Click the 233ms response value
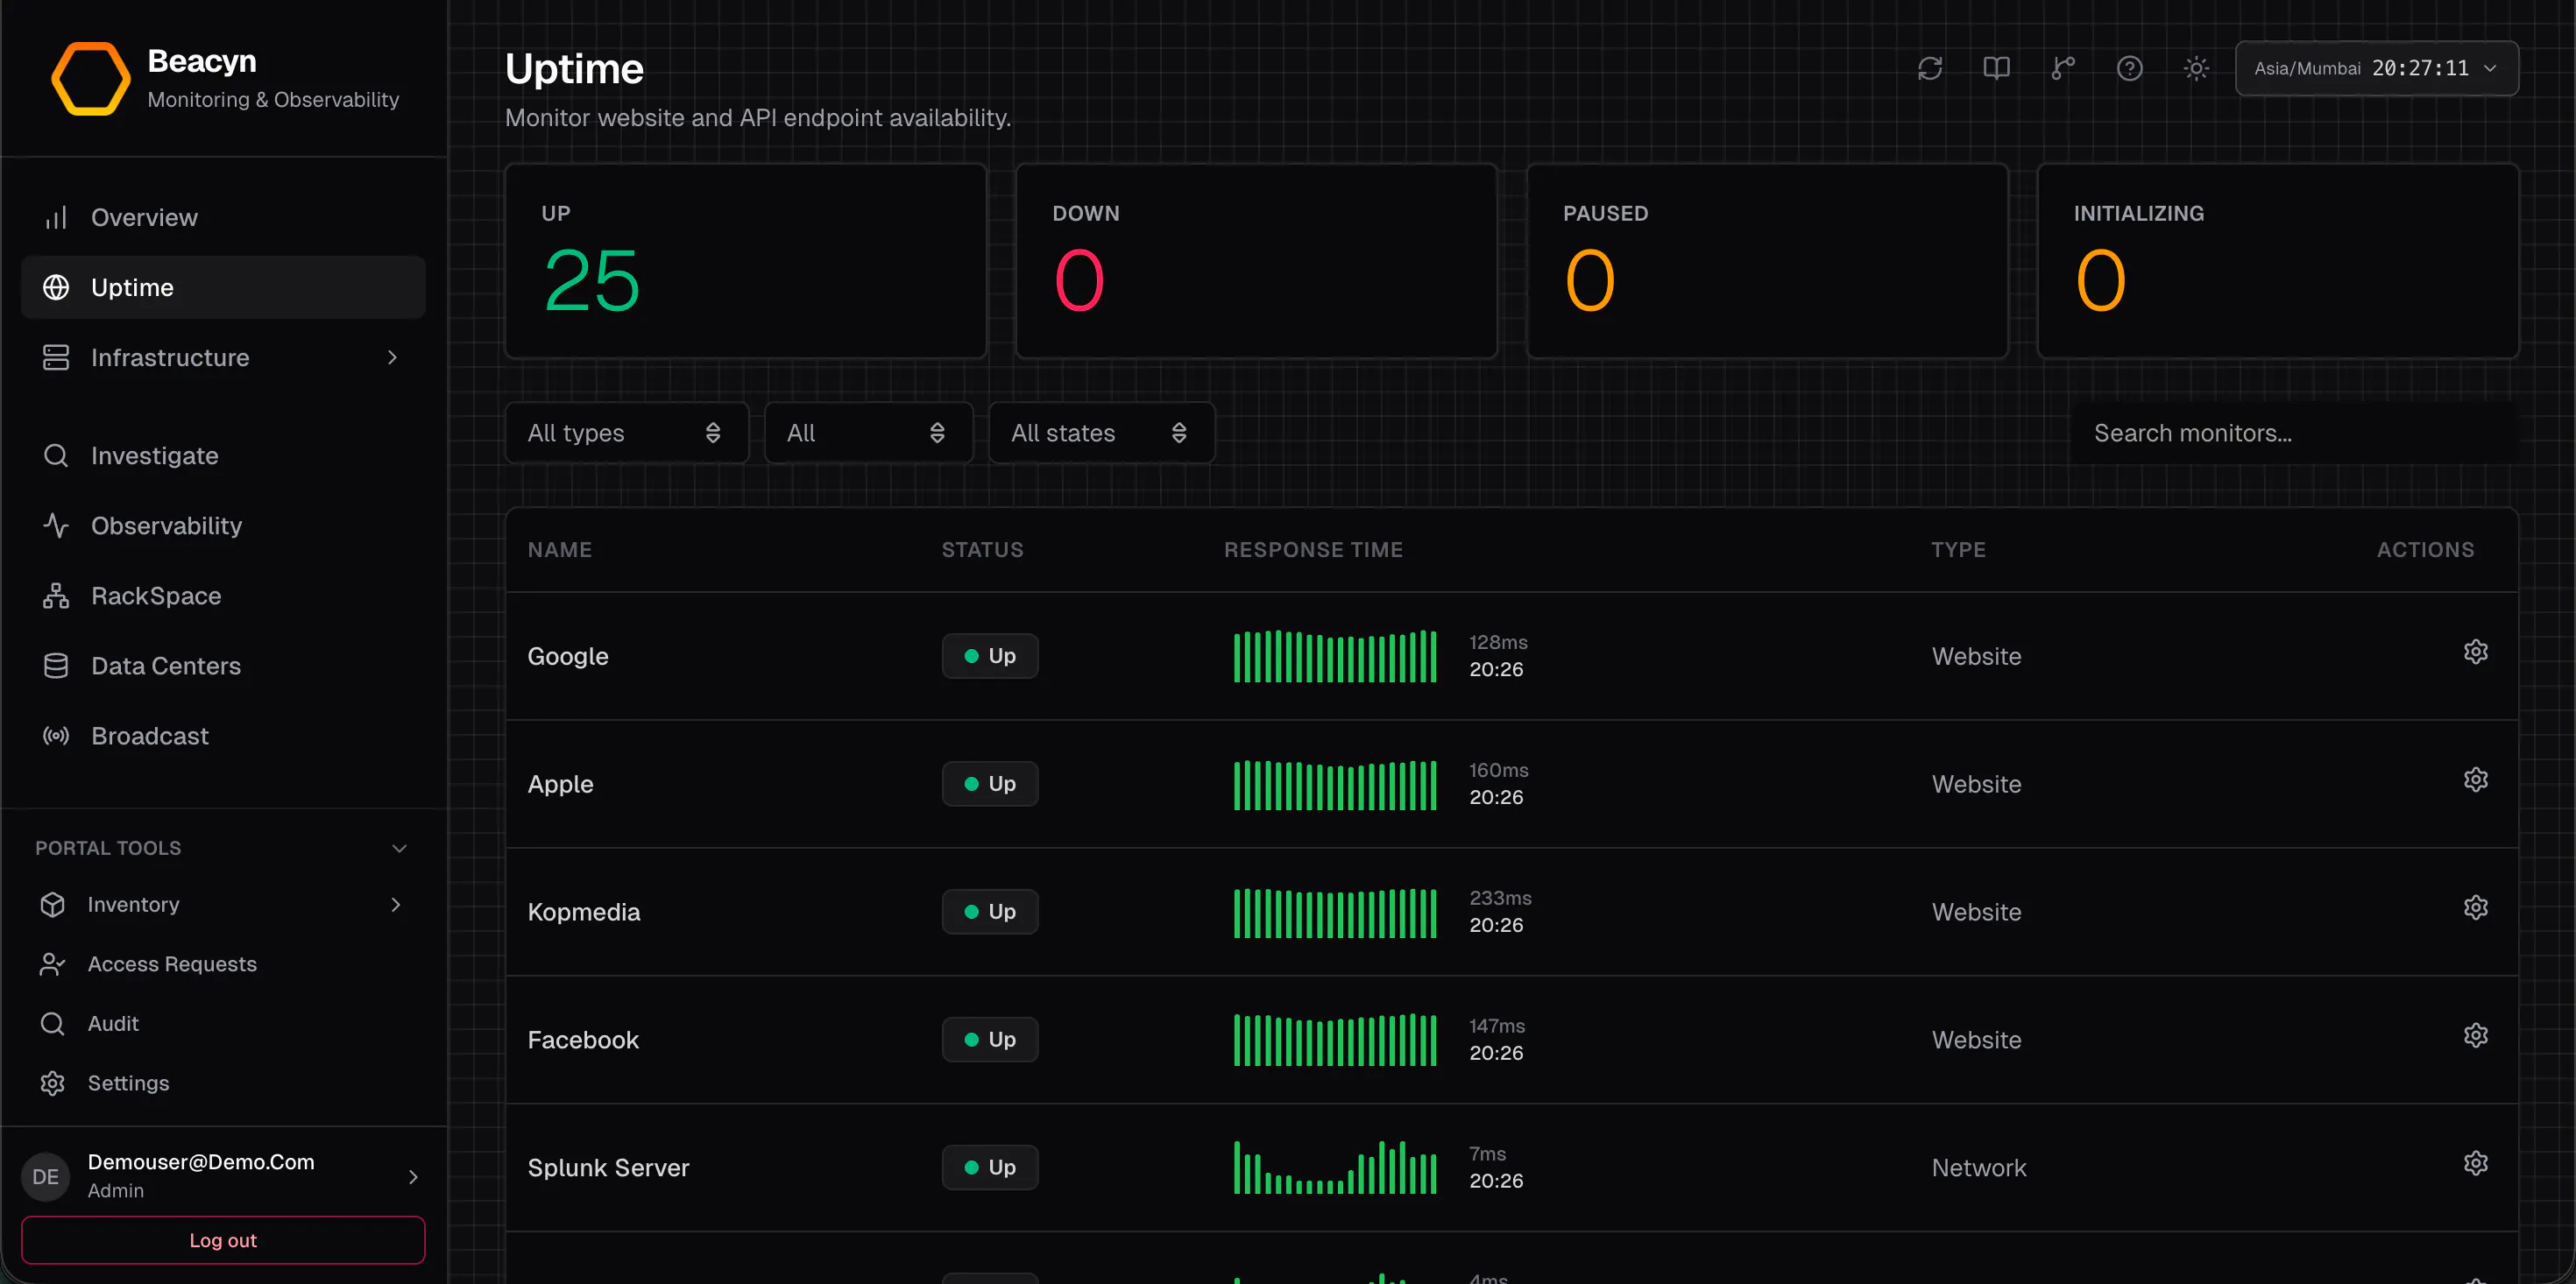The width and height of the screenshot is (2576, 1284). (1500, 898)
